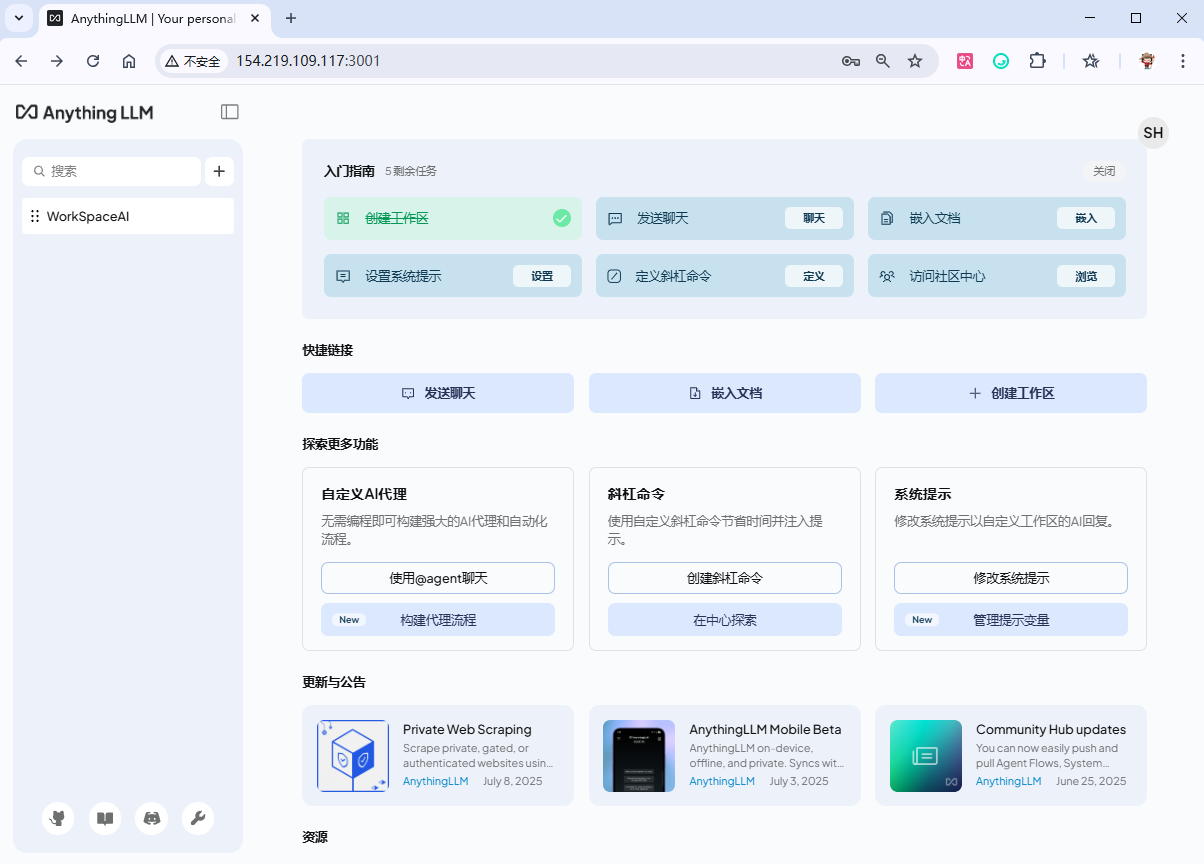Click the Private Web Scraping title
1204x864 pixels.
(467, 730)
